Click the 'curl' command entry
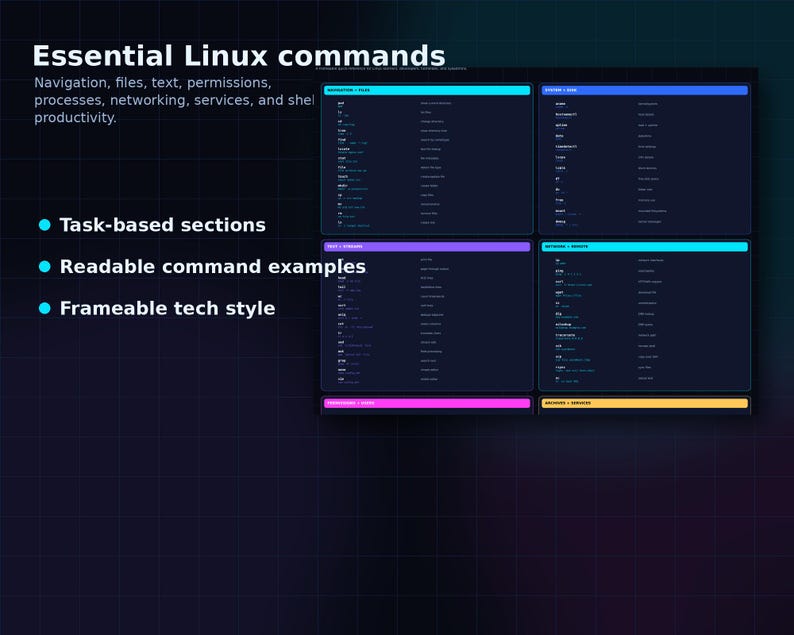 559,282
